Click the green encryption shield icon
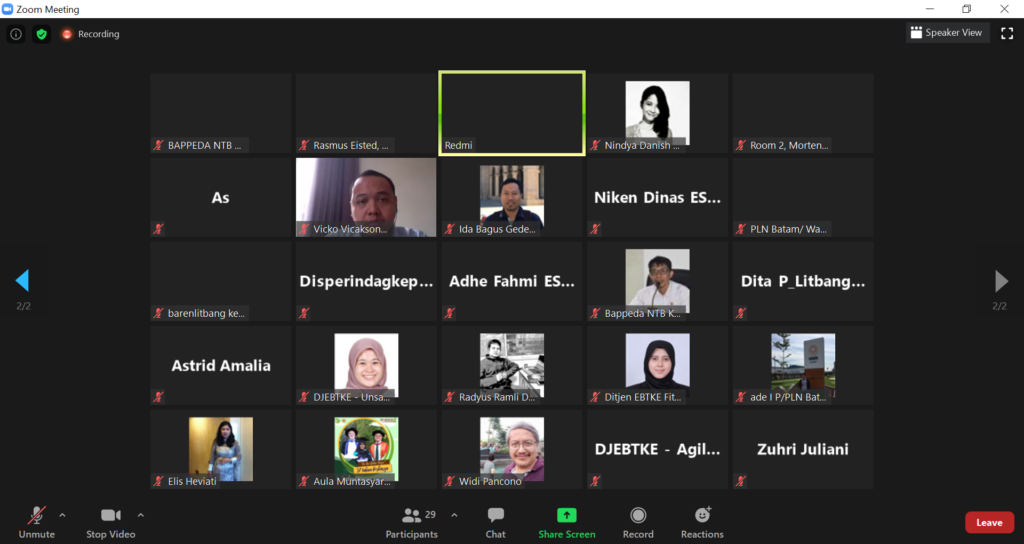 tap(41, 34)
